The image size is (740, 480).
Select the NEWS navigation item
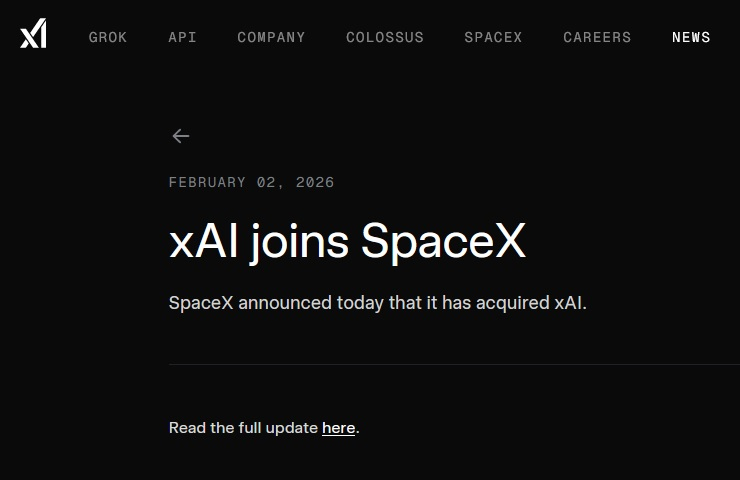[x=691, y=37]
